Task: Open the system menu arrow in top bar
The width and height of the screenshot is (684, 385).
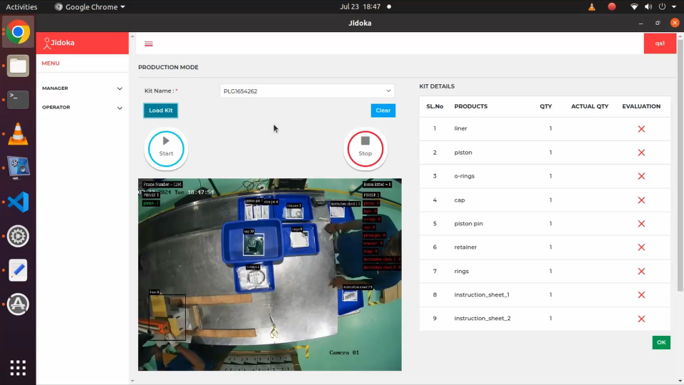Action: click(674, 7)
